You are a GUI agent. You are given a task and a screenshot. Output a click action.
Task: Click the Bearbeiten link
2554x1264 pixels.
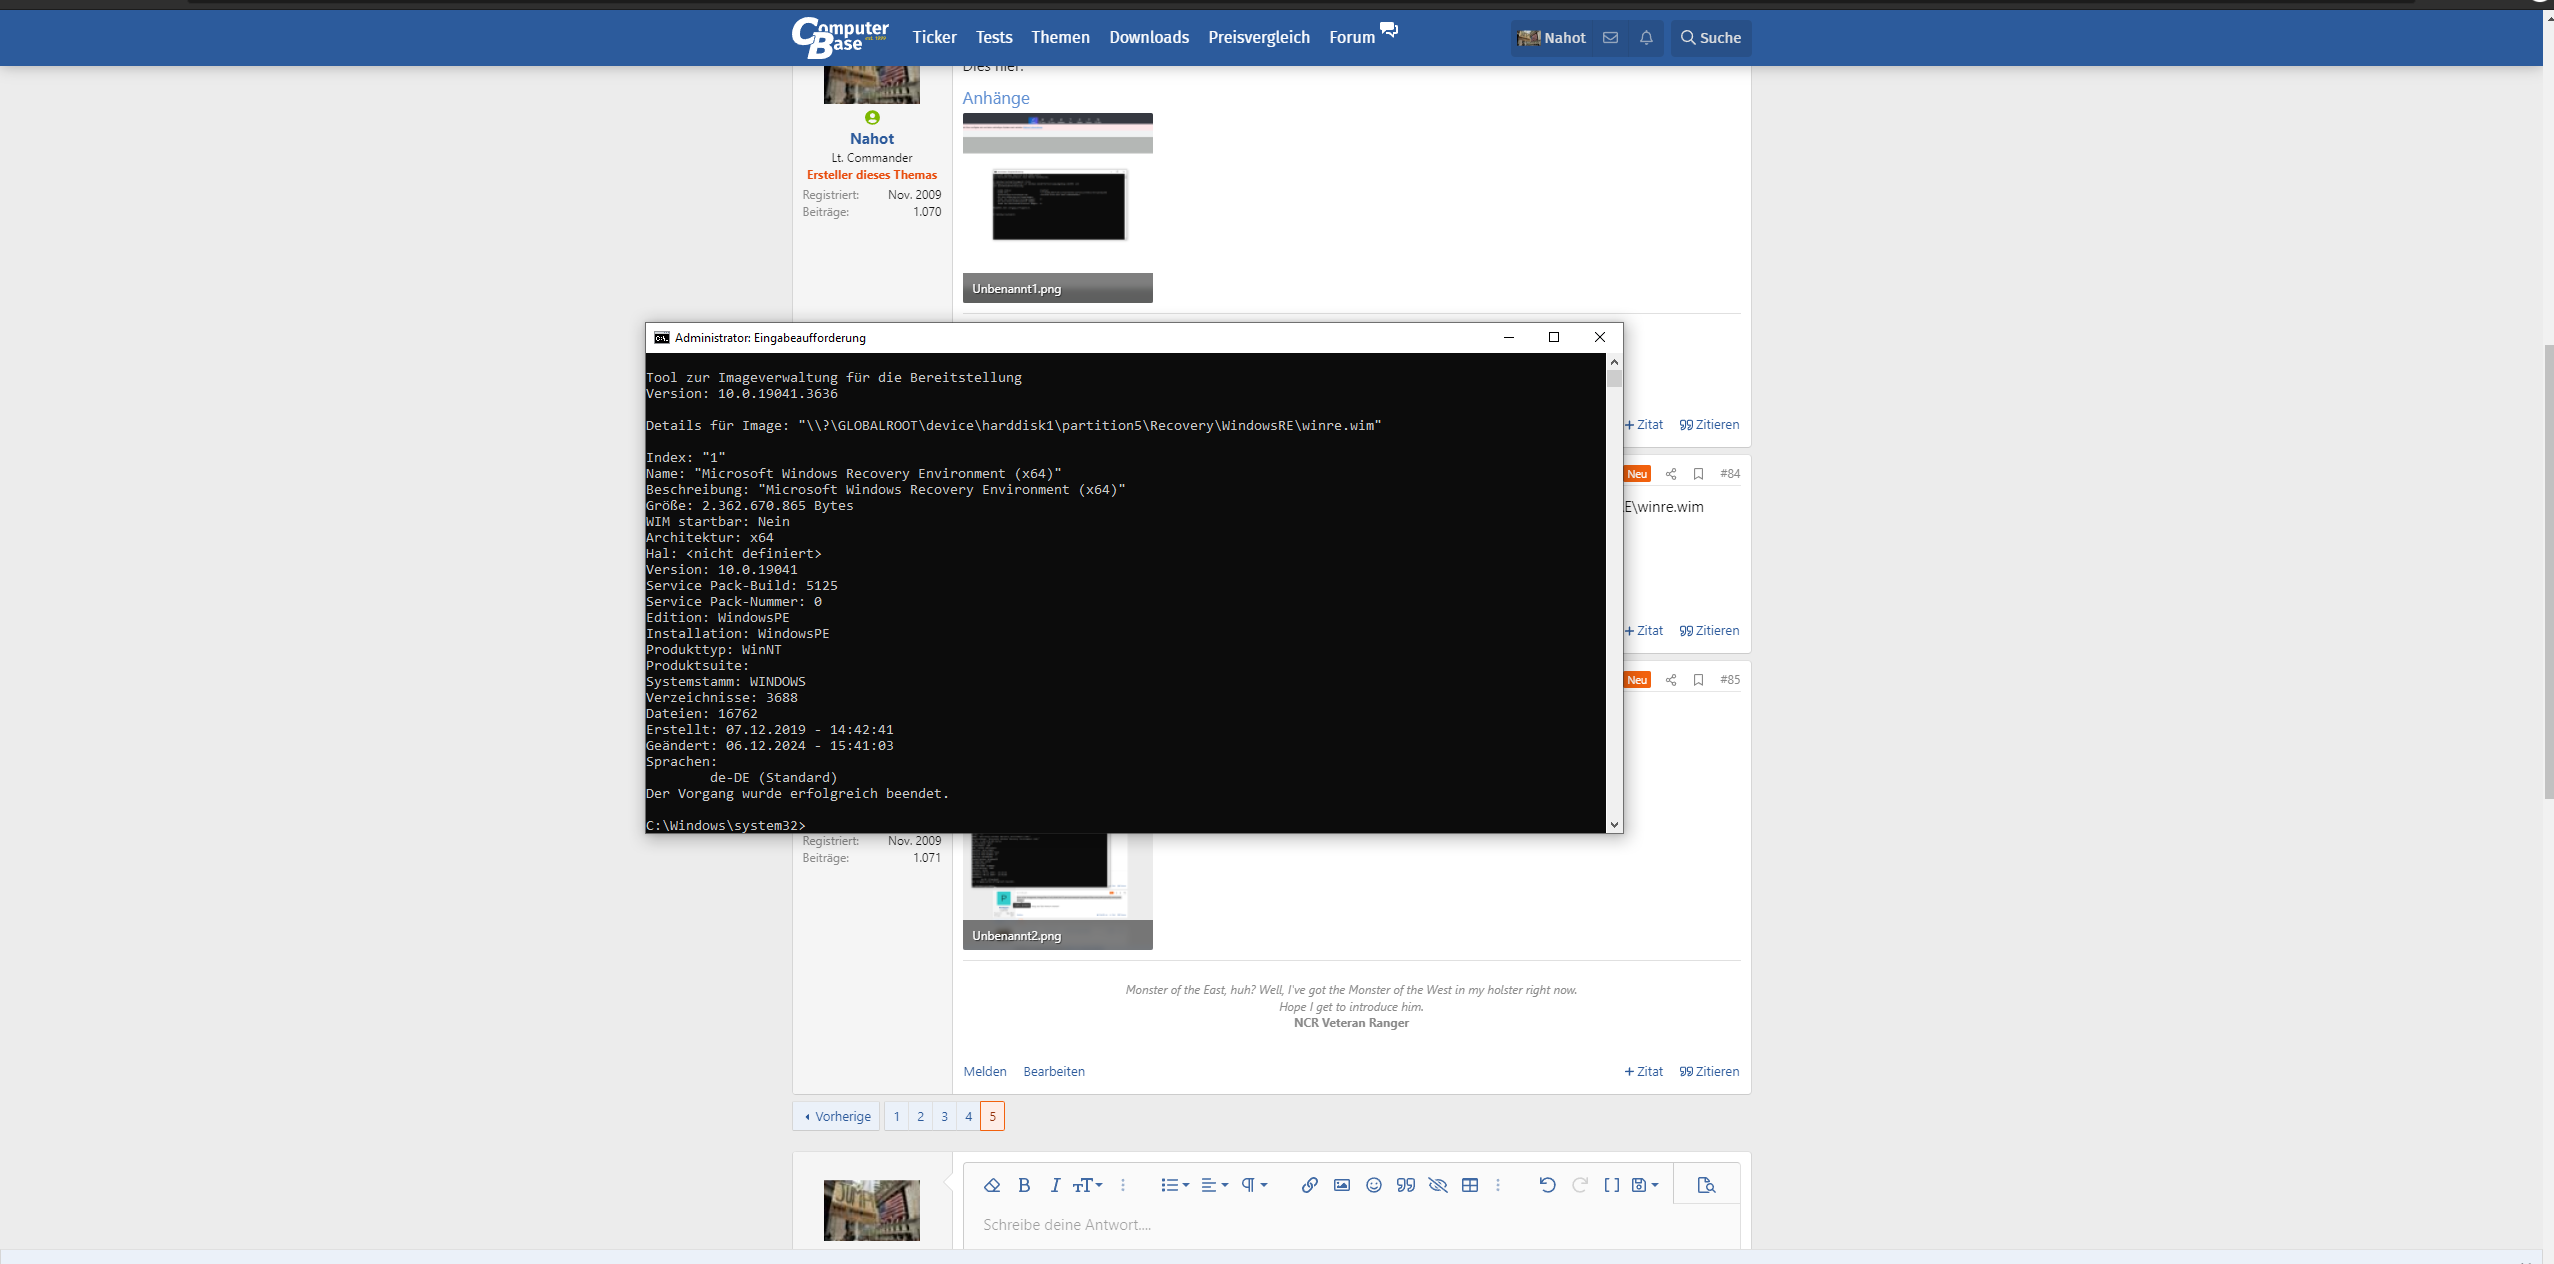(1054, 1071)
